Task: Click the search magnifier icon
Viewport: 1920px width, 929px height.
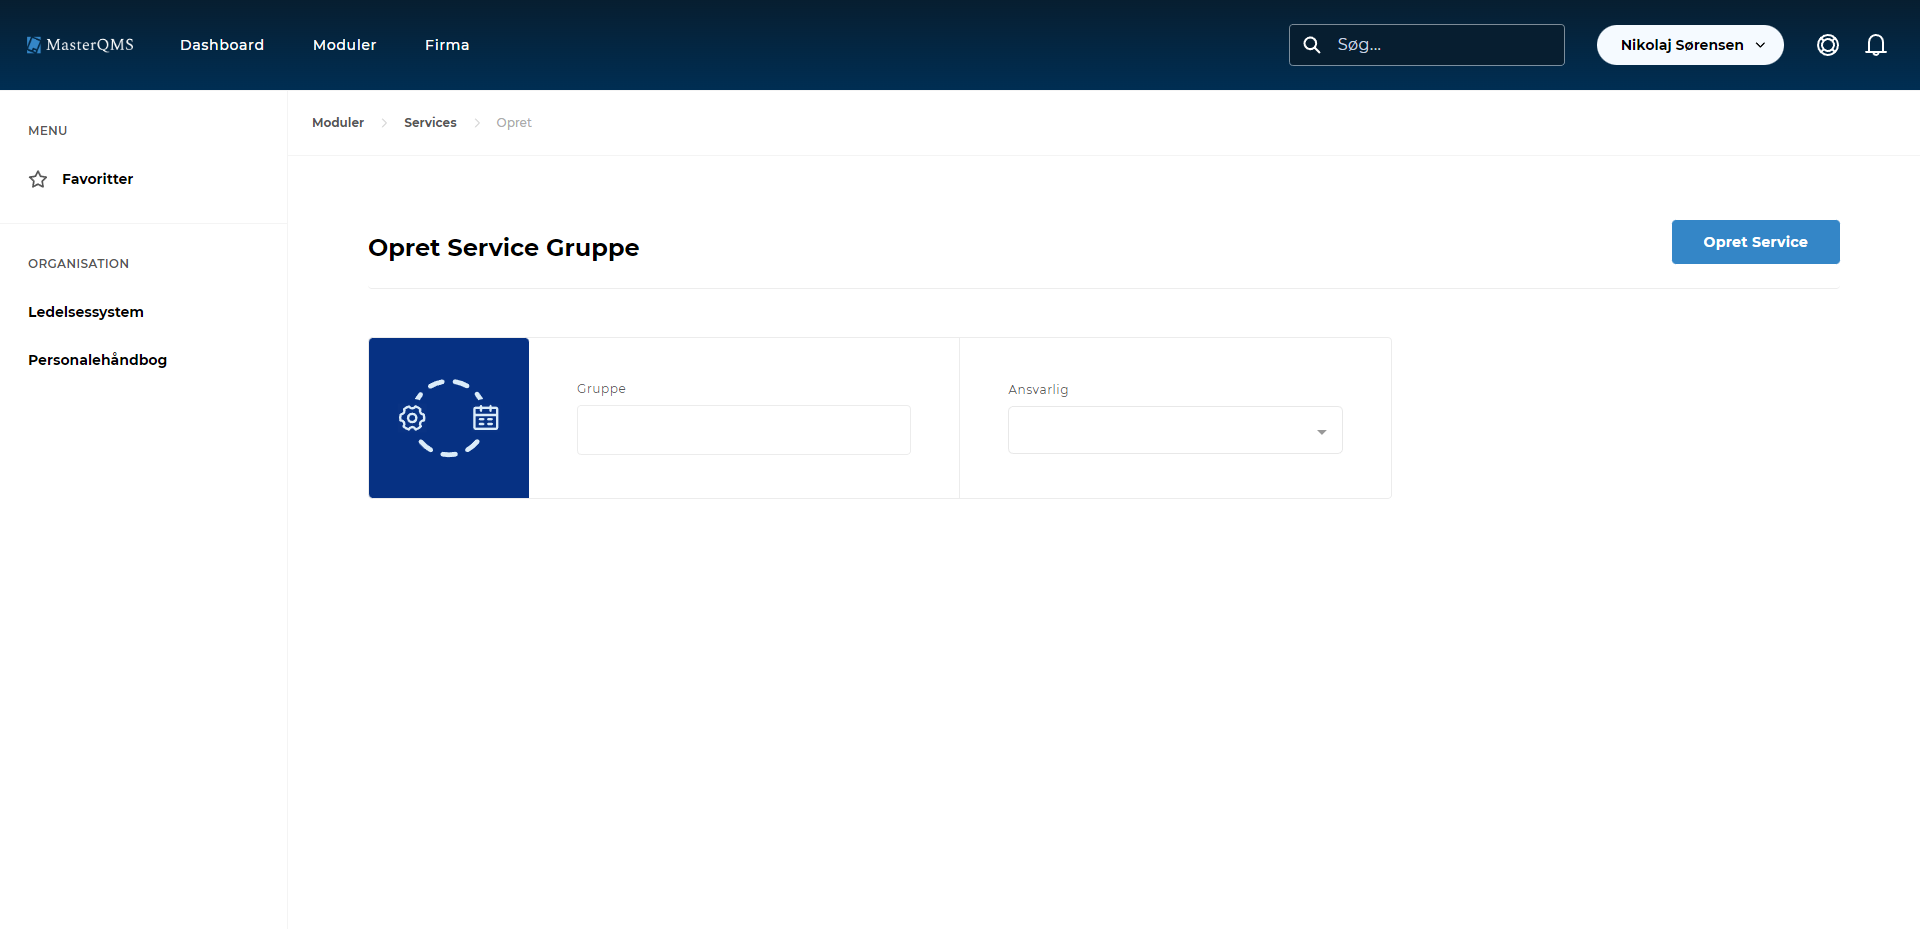Action: tap(1313, 44)
